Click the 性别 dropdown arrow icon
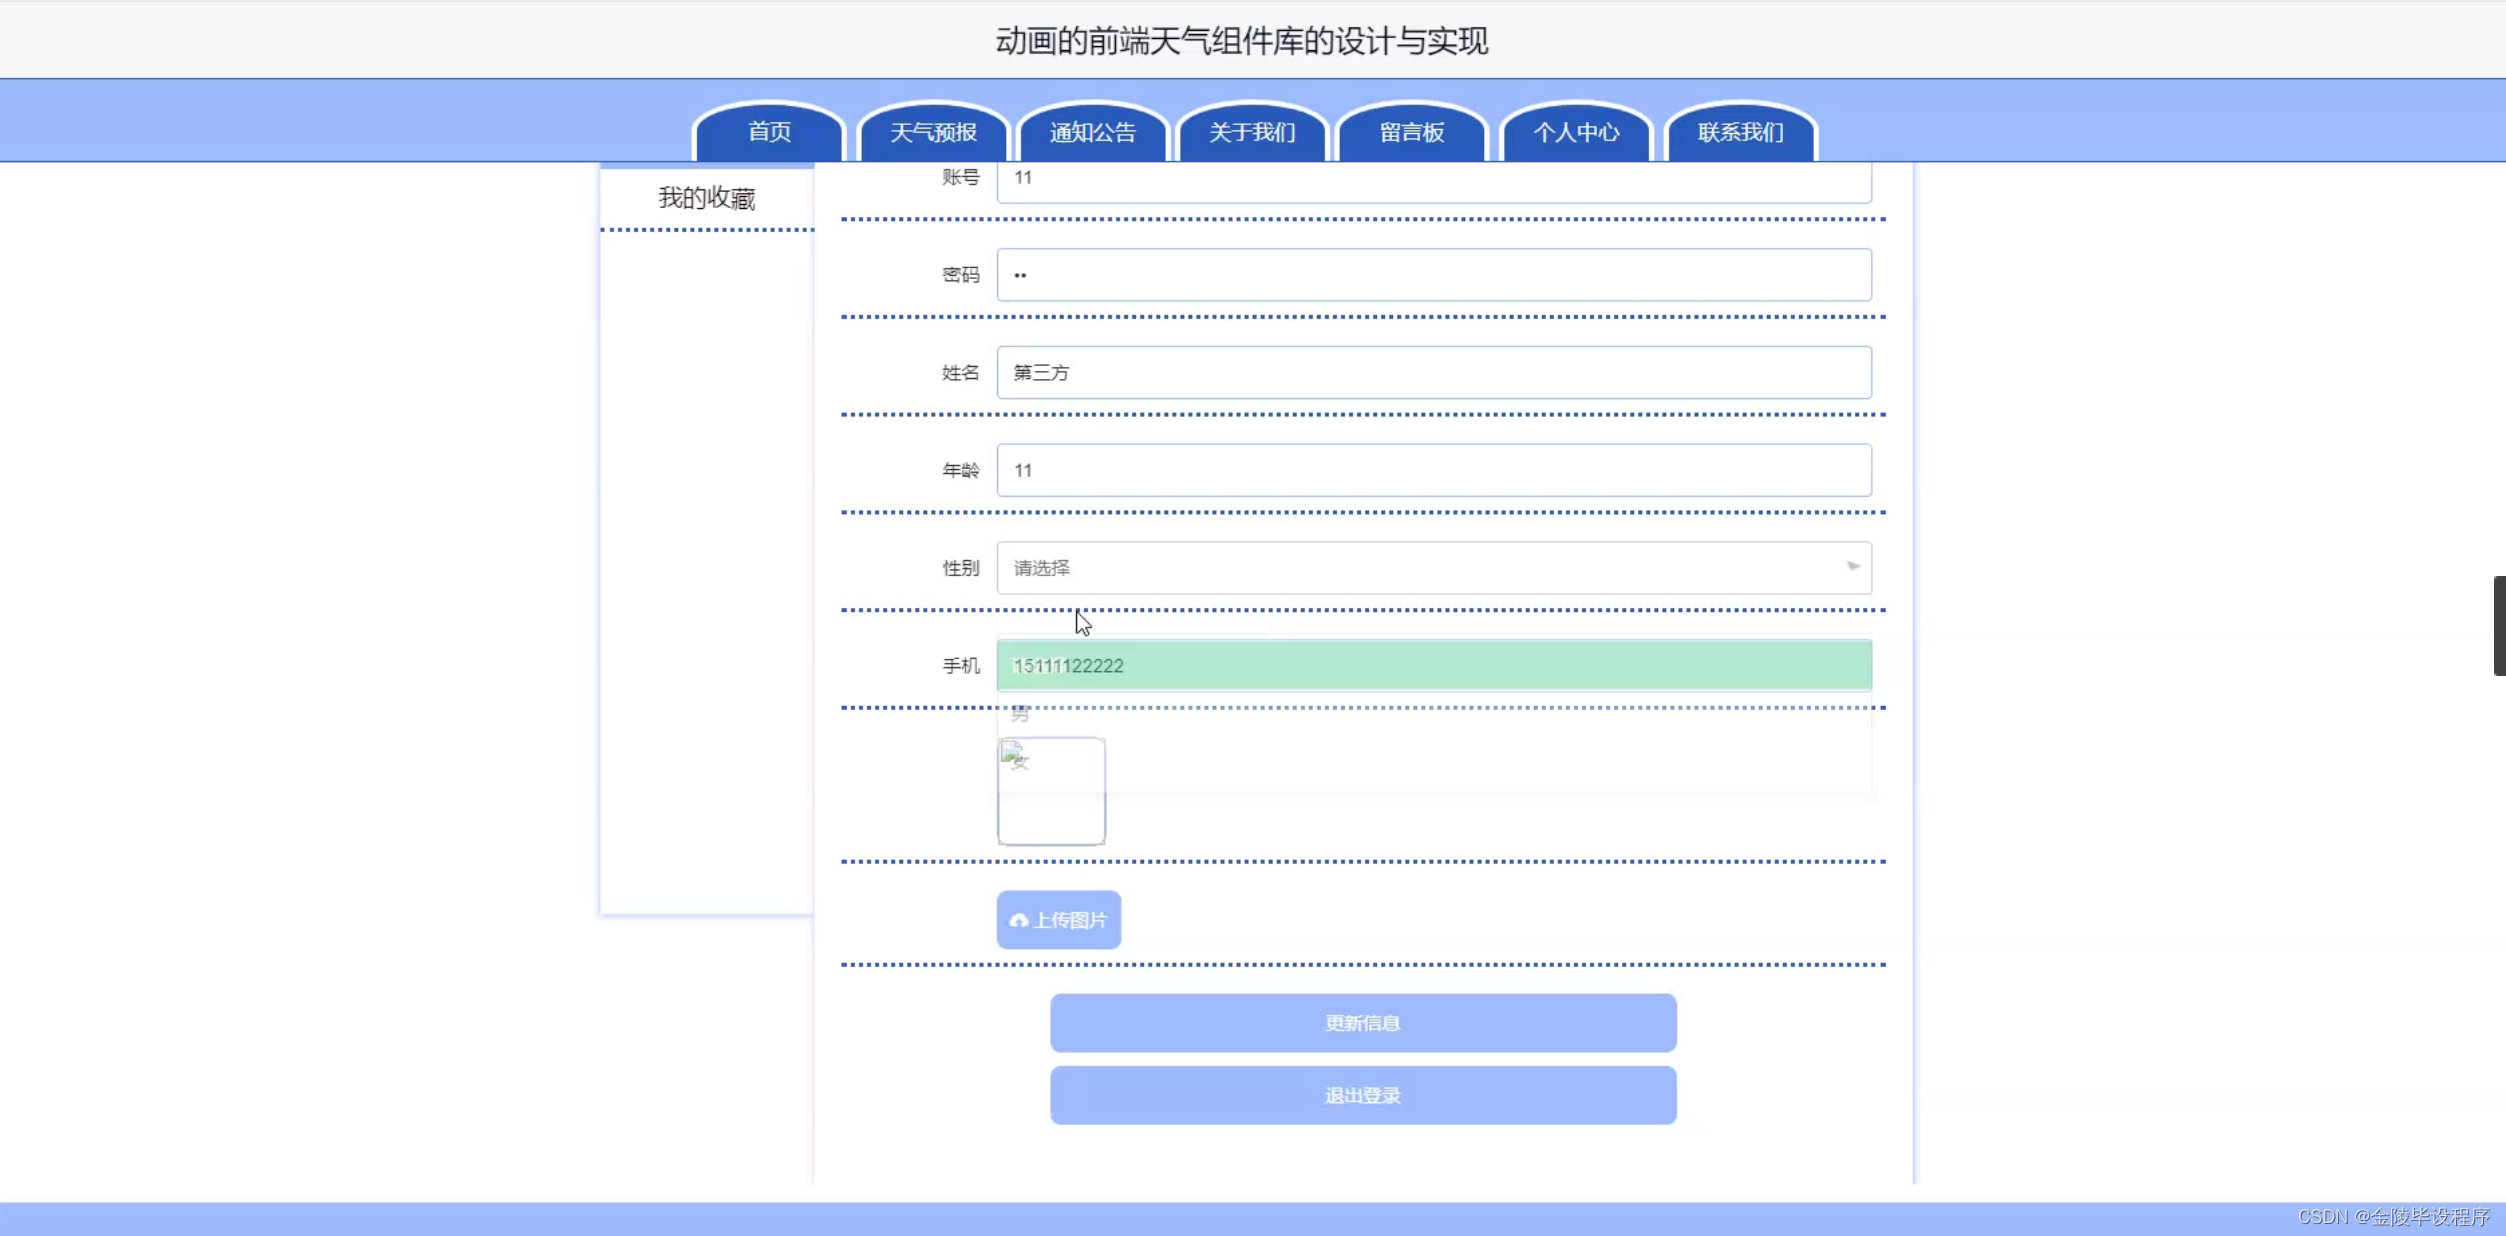Screen dimensions: 2506x1236 [1852, 567]
